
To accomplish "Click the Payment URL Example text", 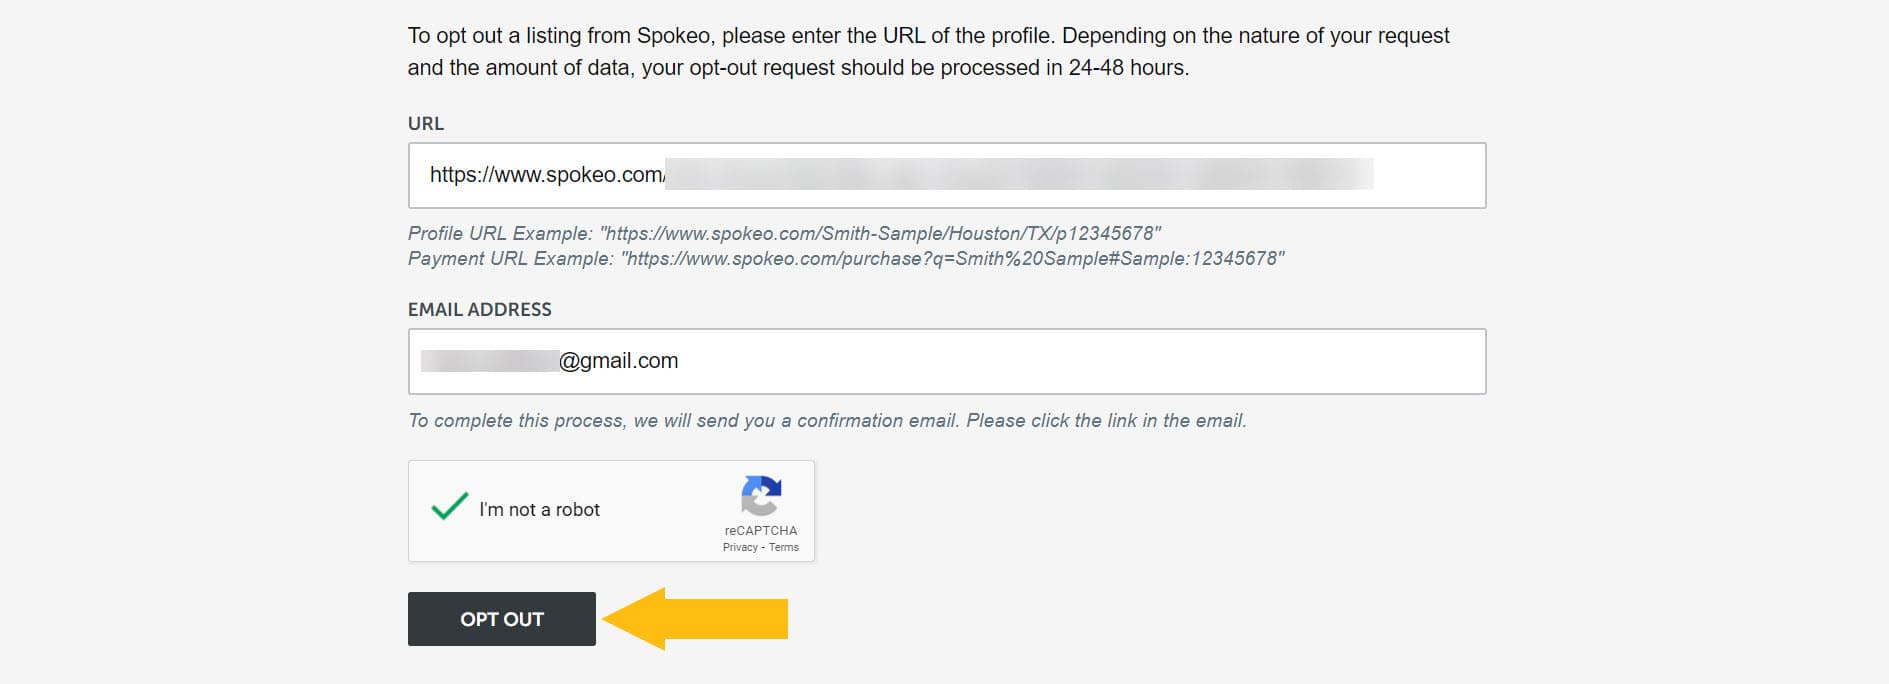I will (x=848, y=258).
